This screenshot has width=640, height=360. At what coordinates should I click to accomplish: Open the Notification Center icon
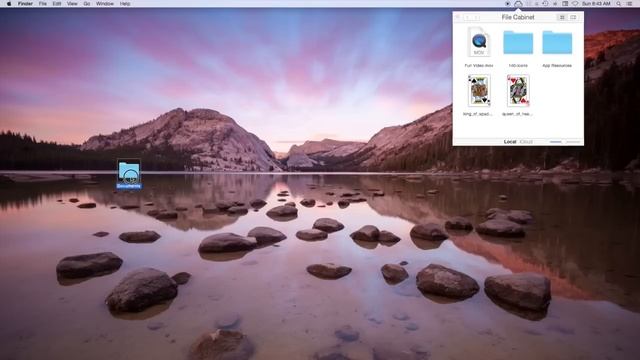coord(629,4)
